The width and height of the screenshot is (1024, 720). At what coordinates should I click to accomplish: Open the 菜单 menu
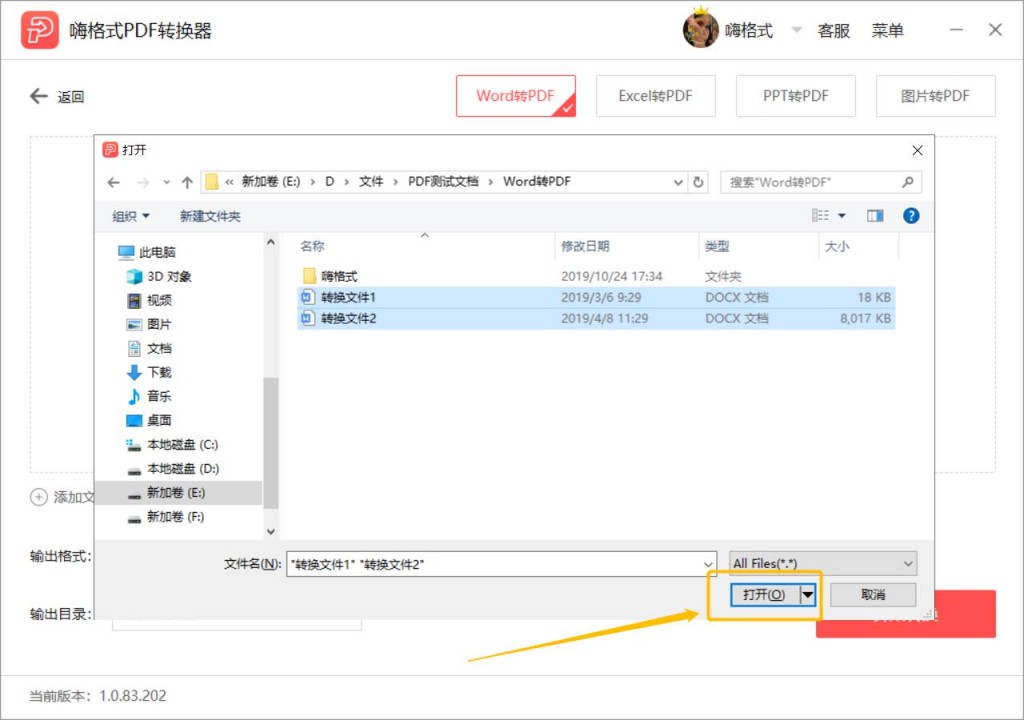click(x=888, y=30)
